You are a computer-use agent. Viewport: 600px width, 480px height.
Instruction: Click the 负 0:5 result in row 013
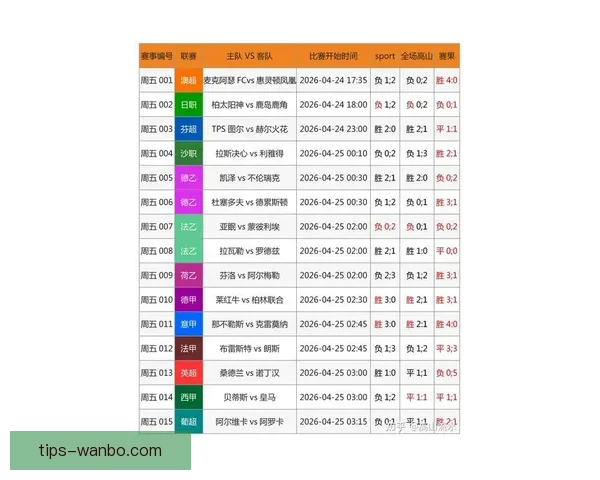click(x=447, y=373)
